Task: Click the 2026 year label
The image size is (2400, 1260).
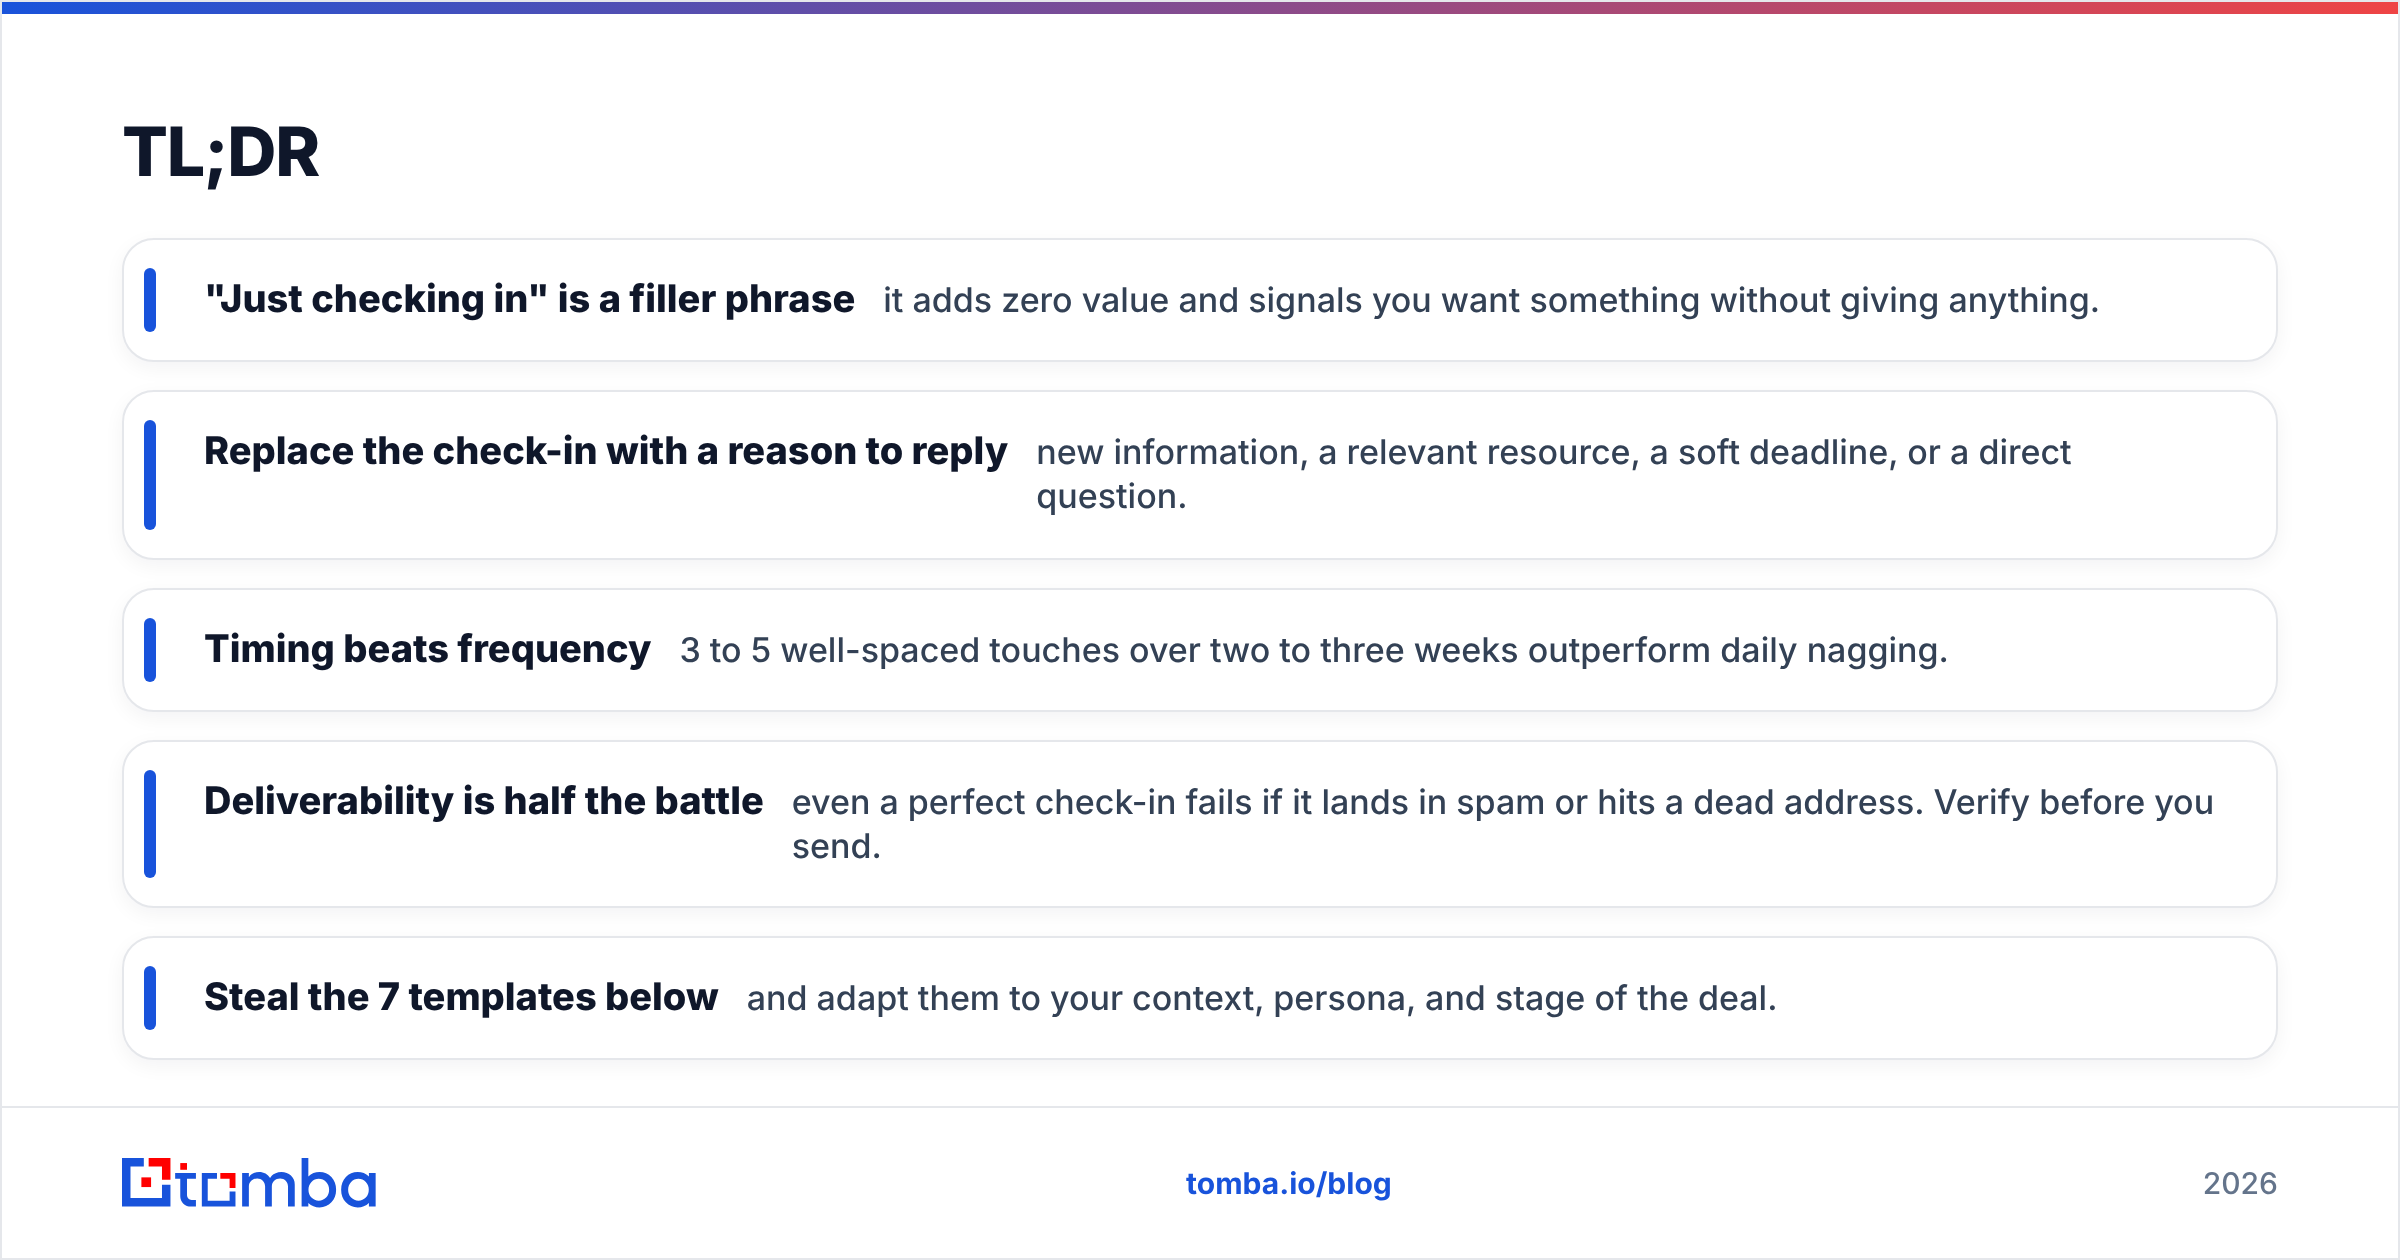Action: (2240, 1184)
